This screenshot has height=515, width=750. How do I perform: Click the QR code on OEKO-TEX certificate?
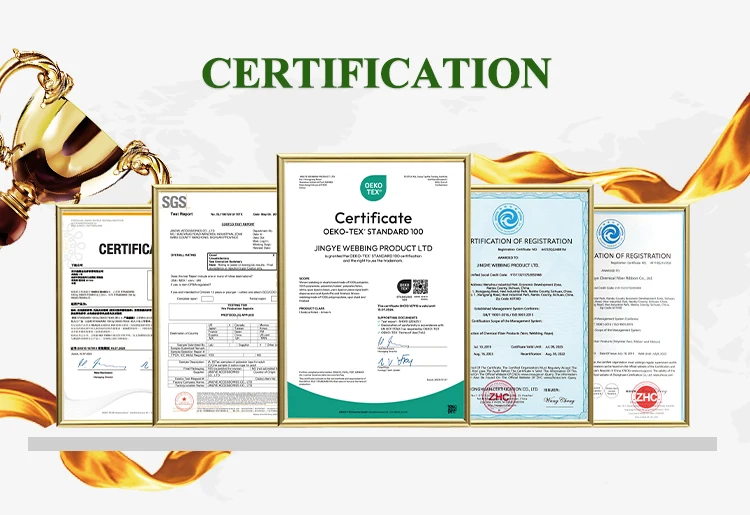(420, 287)
